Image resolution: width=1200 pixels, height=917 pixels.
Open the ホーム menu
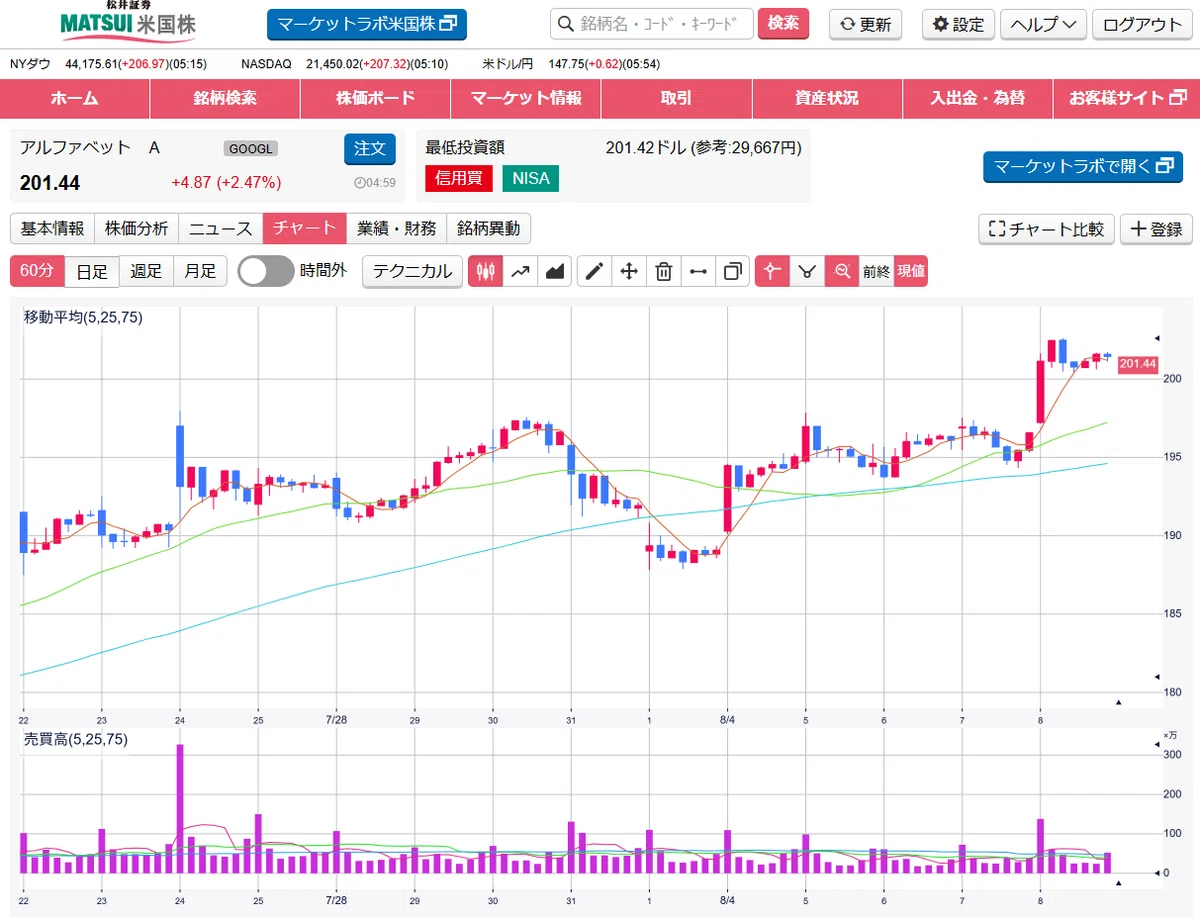(75, 98)
